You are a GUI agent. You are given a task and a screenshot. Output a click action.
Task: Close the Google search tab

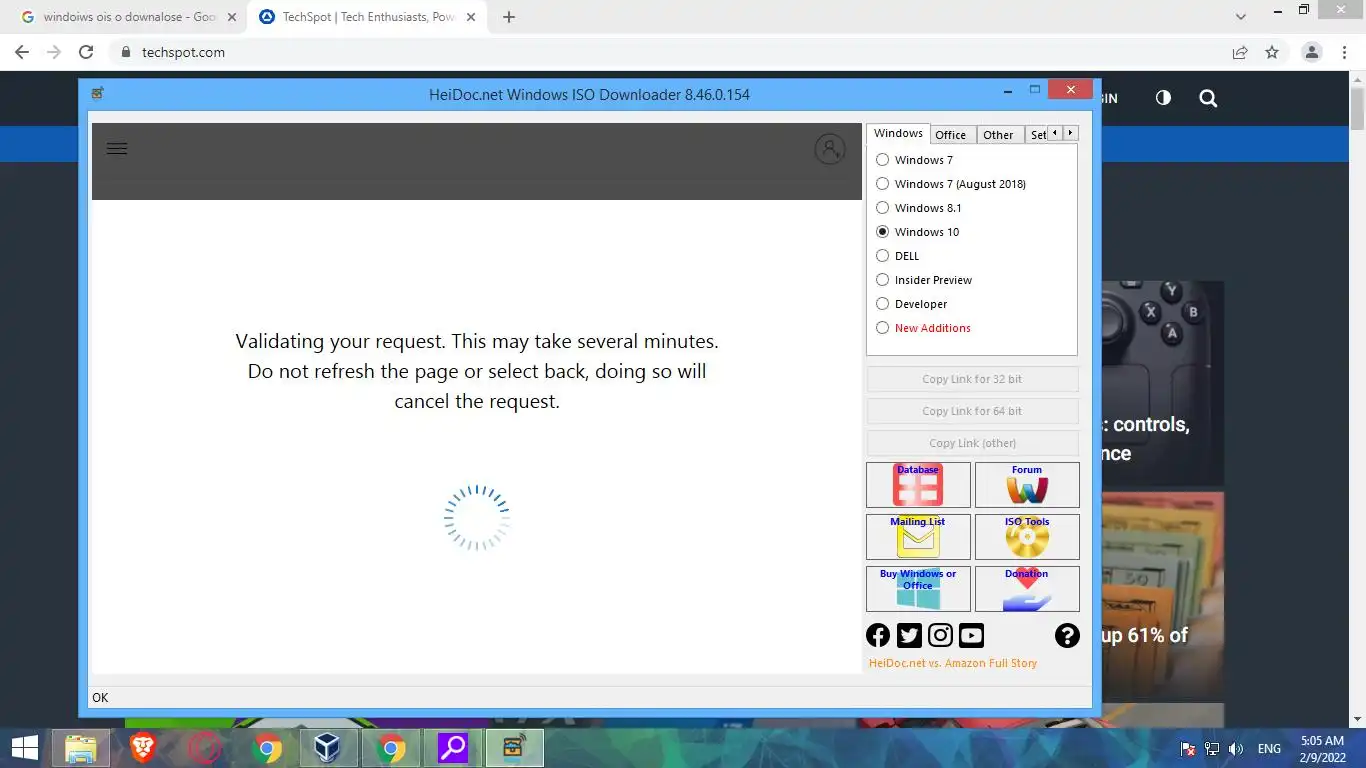(x=231, y=17)
